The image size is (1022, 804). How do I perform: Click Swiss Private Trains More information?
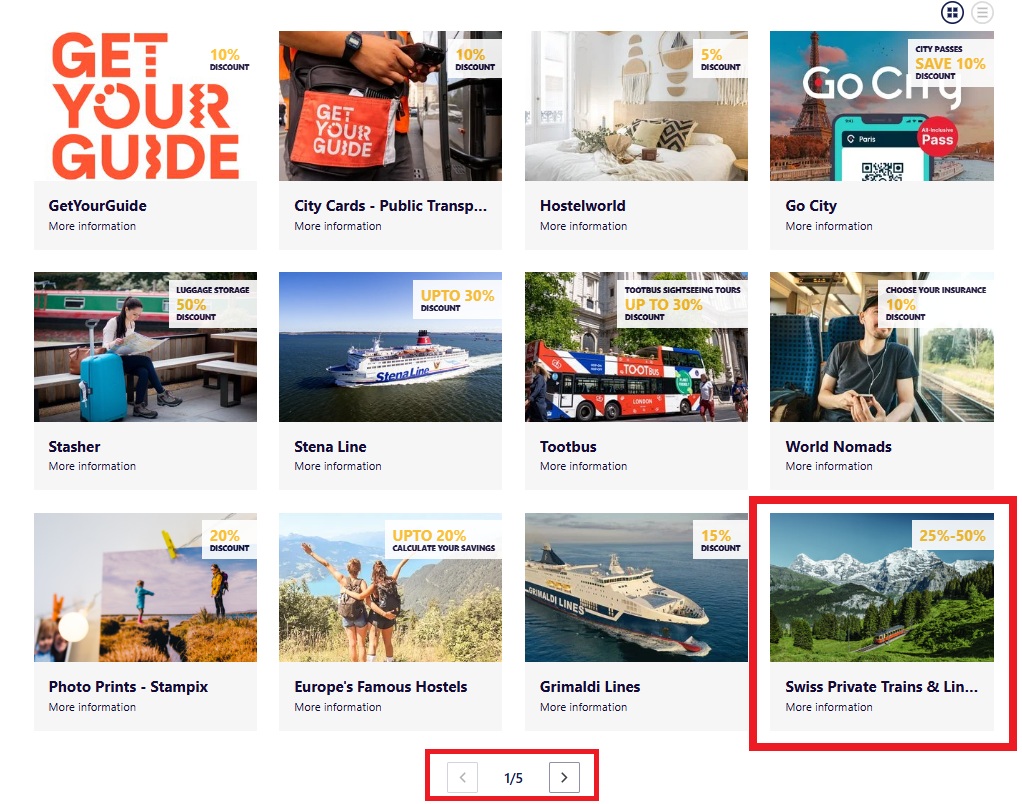[x=828, y=707]
